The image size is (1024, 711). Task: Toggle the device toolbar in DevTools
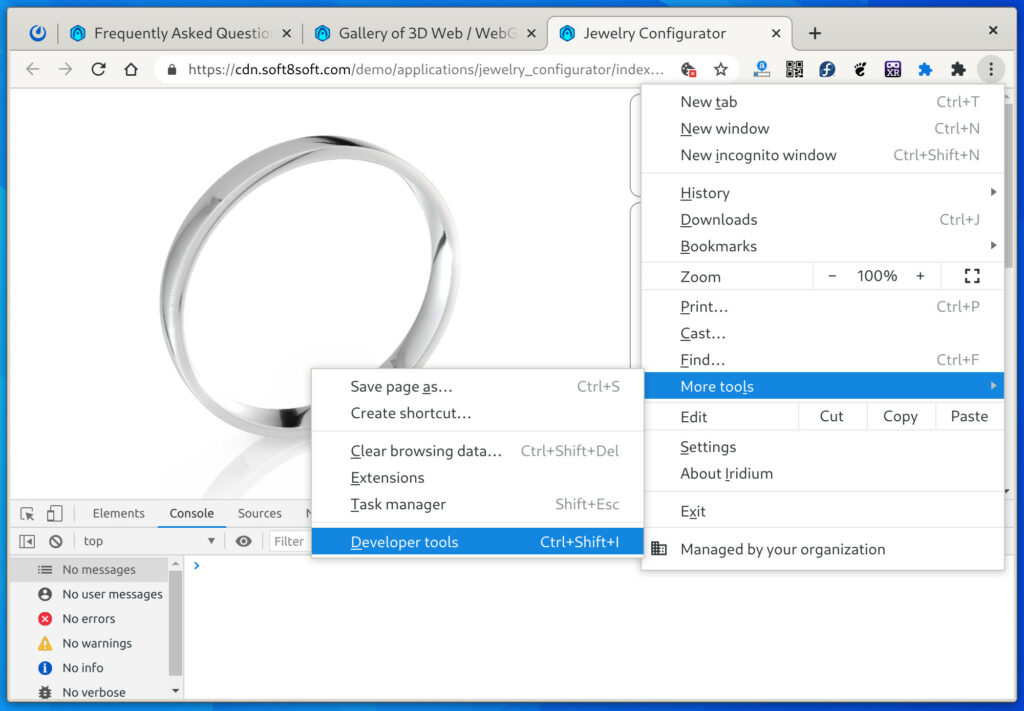coord(55,514)
